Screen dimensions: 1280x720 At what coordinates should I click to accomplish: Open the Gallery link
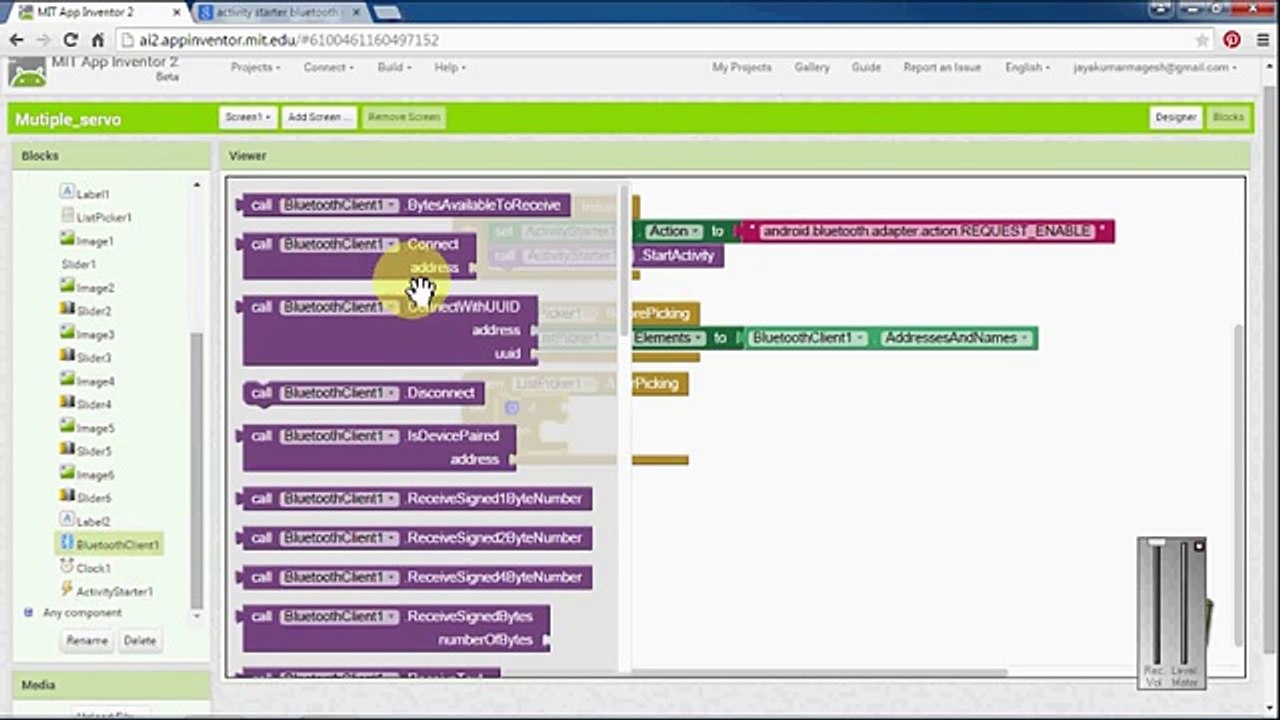(811, 67)
